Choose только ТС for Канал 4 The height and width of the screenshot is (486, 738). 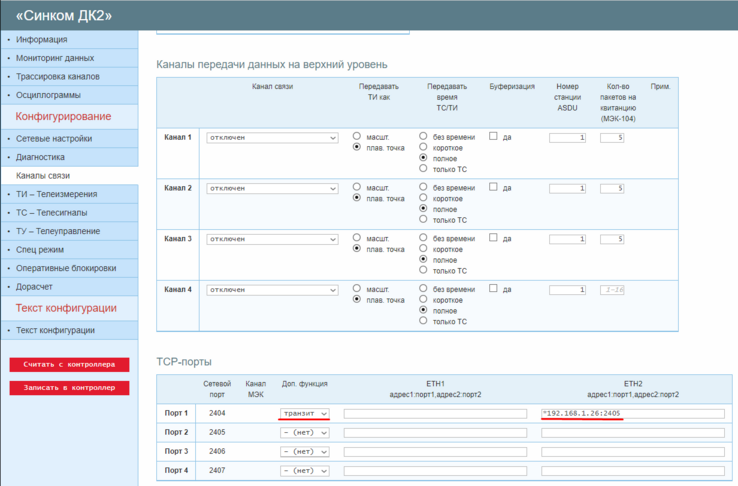point(423,321)
